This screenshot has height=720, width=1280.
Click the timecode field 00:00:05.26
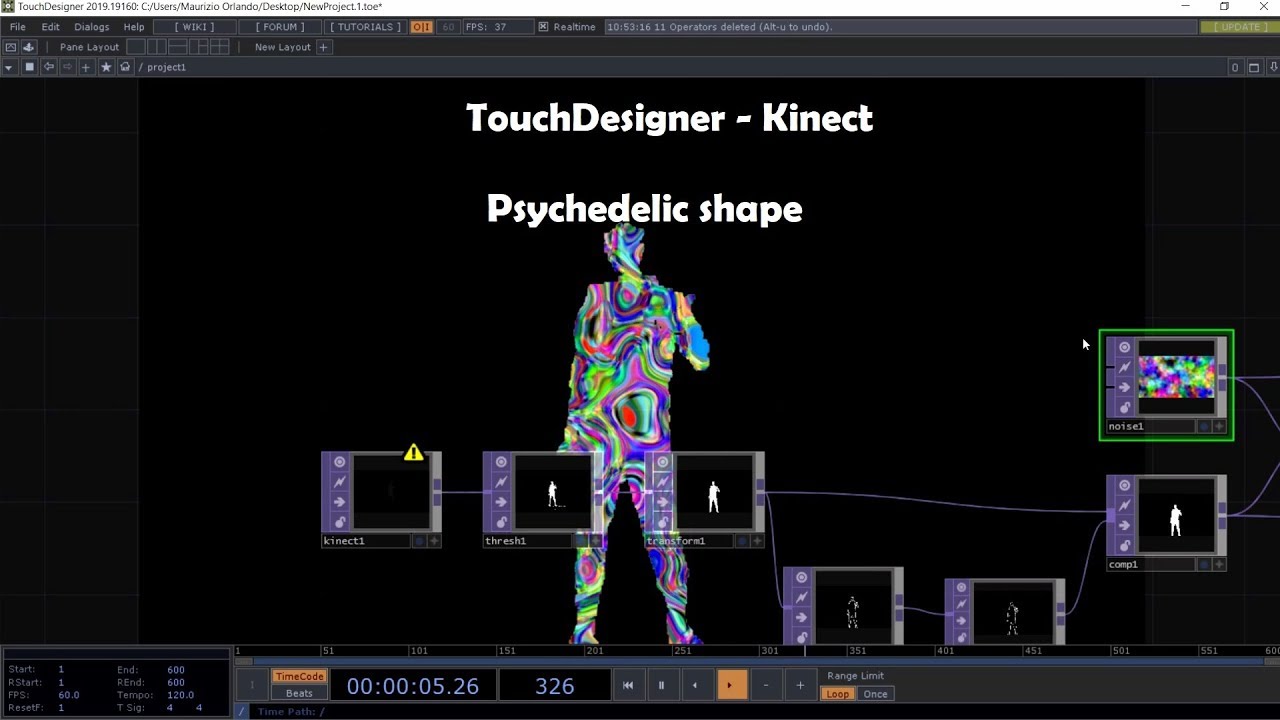[412, 686]
